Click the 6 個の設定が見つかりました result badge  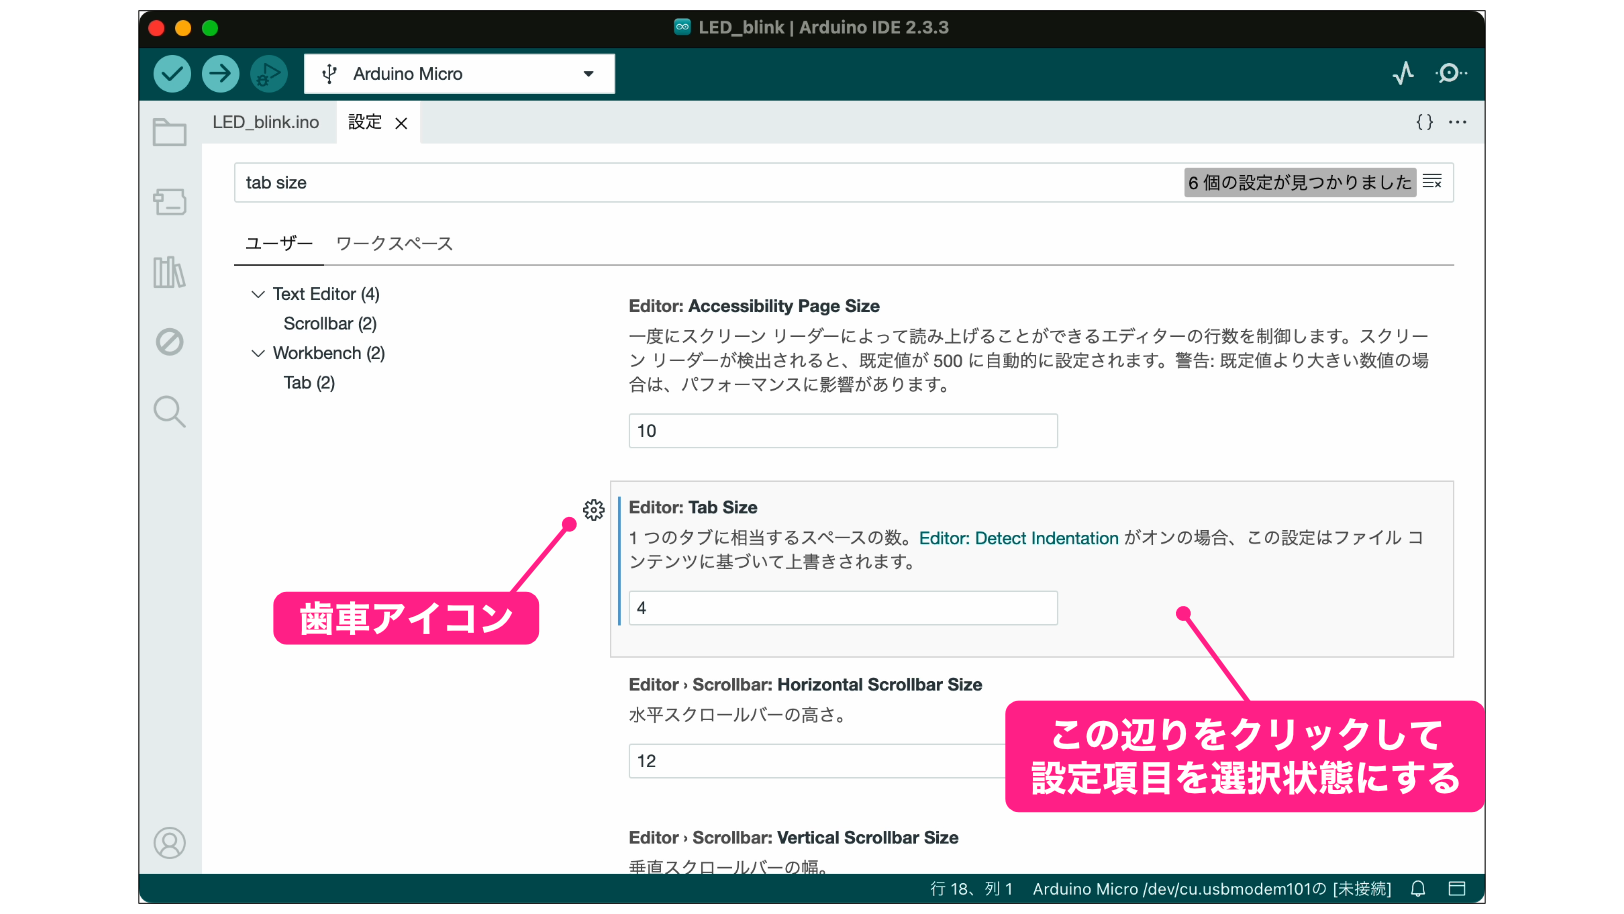[x=1300, y=182]
